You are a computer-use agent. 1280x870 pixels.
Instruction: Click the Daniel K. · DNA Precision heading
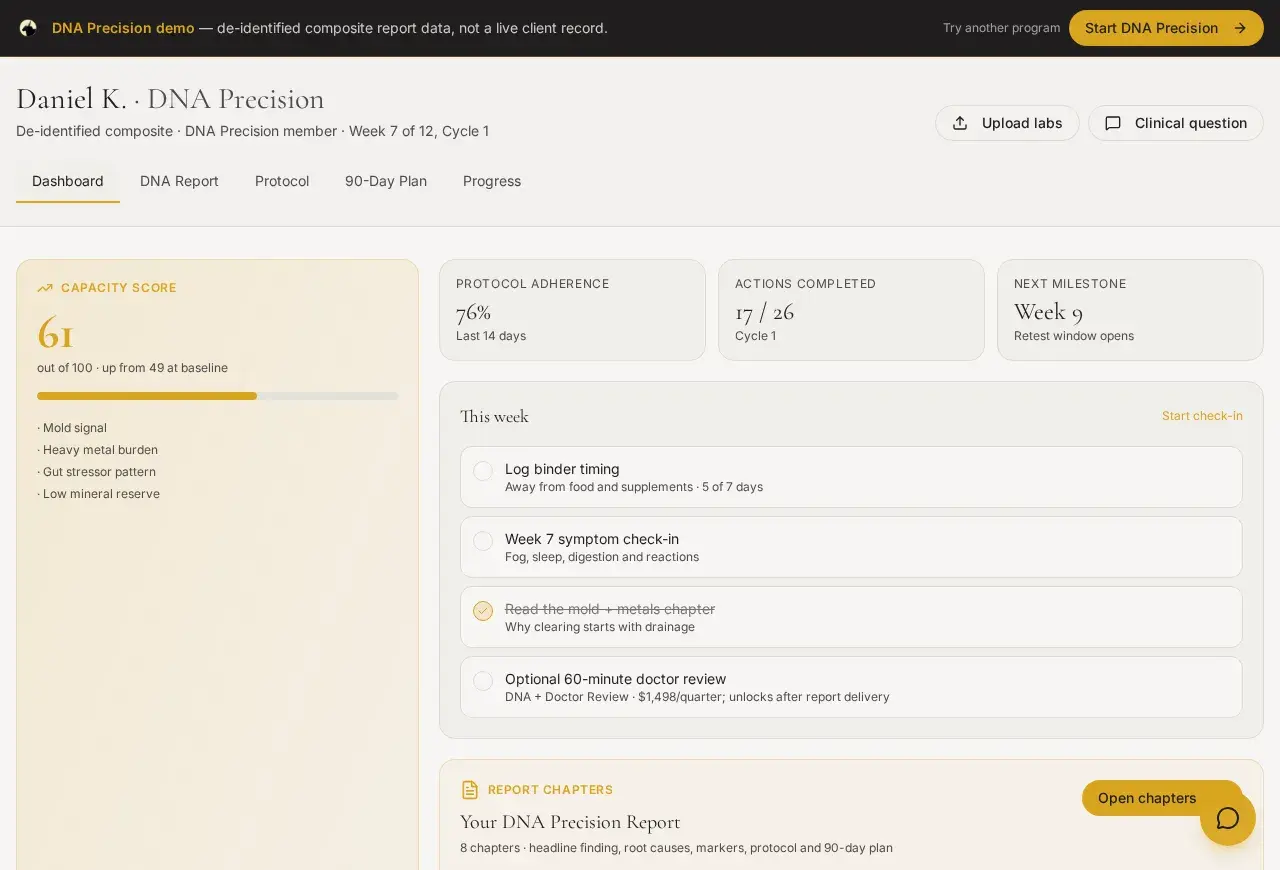pos(170,99)
